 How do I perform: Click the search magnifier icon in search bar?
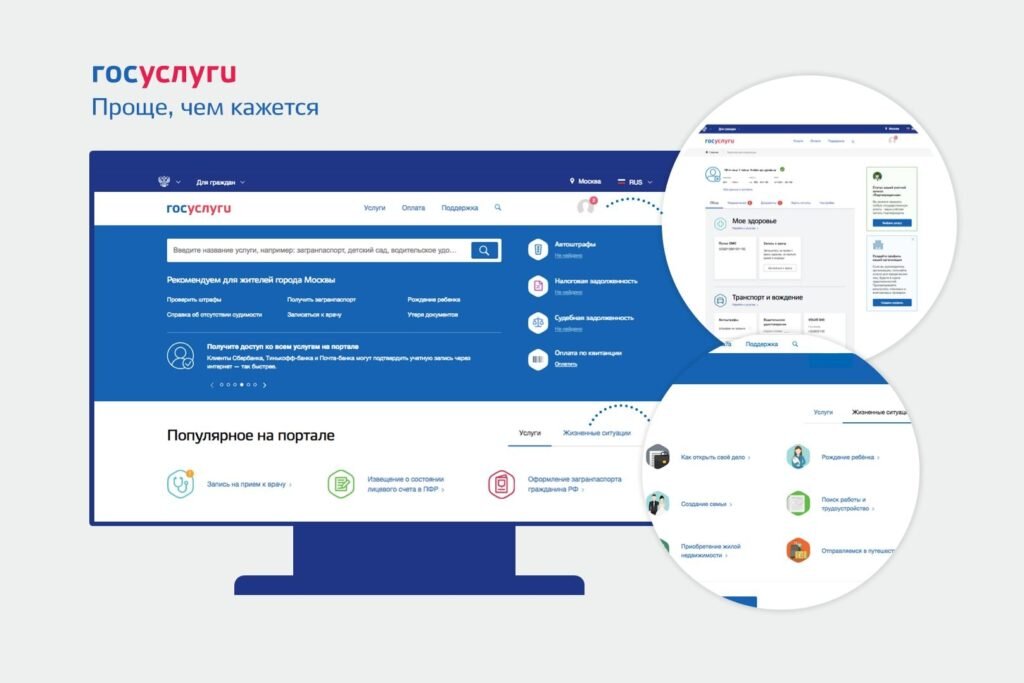click(x=484, y=250)
